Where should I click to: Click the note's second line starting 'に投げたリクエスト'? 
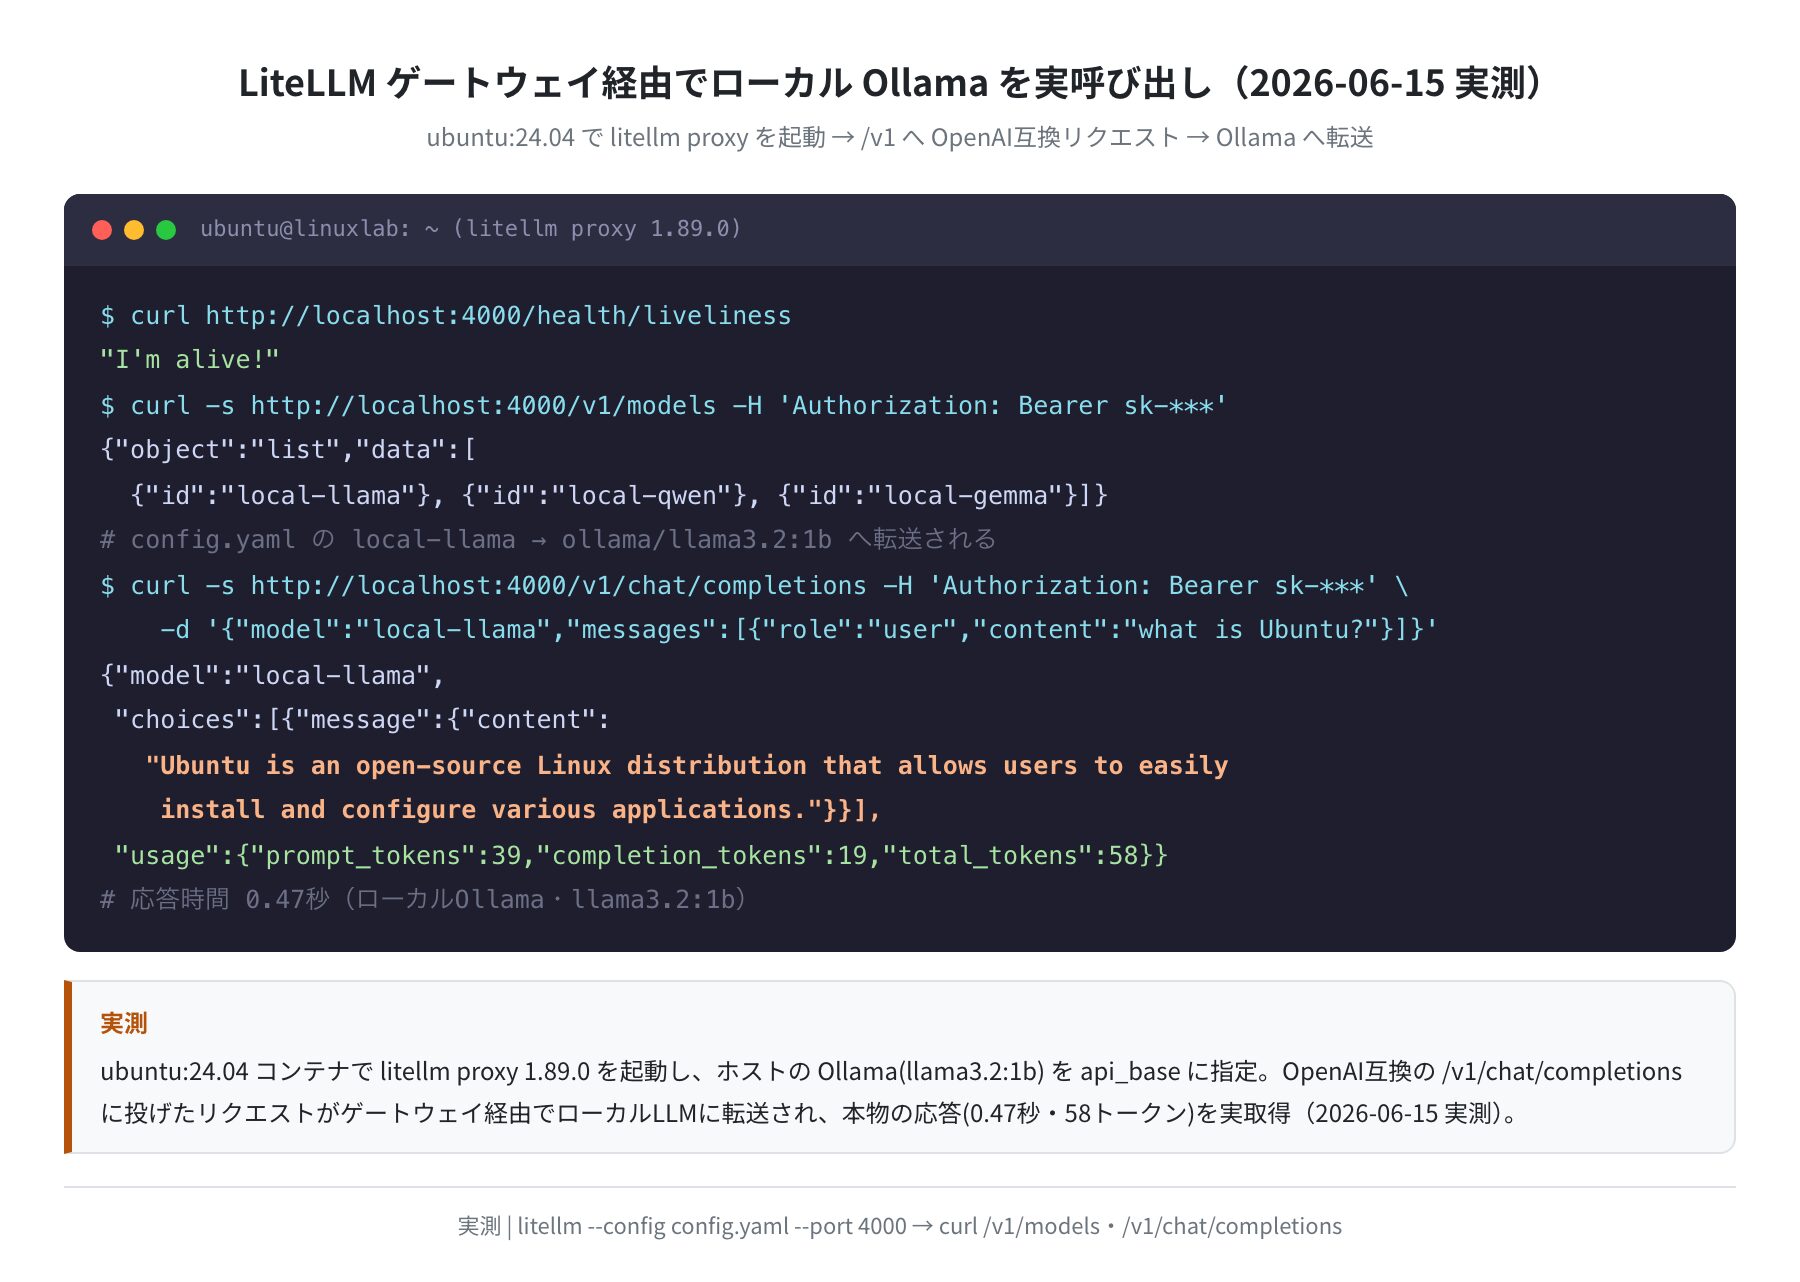pyautogui.click(x=811, y=1113)
